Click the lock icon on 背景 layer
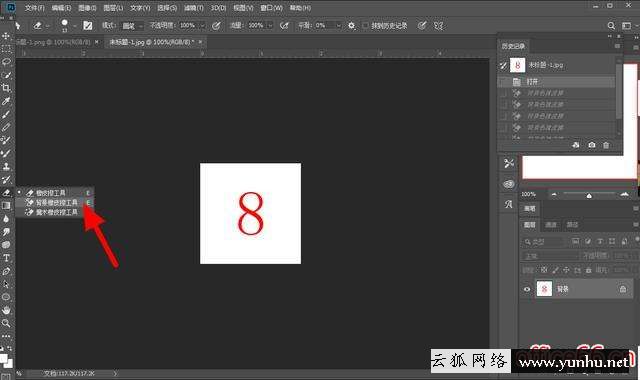 pyautogui.click(x=623, y=289)
